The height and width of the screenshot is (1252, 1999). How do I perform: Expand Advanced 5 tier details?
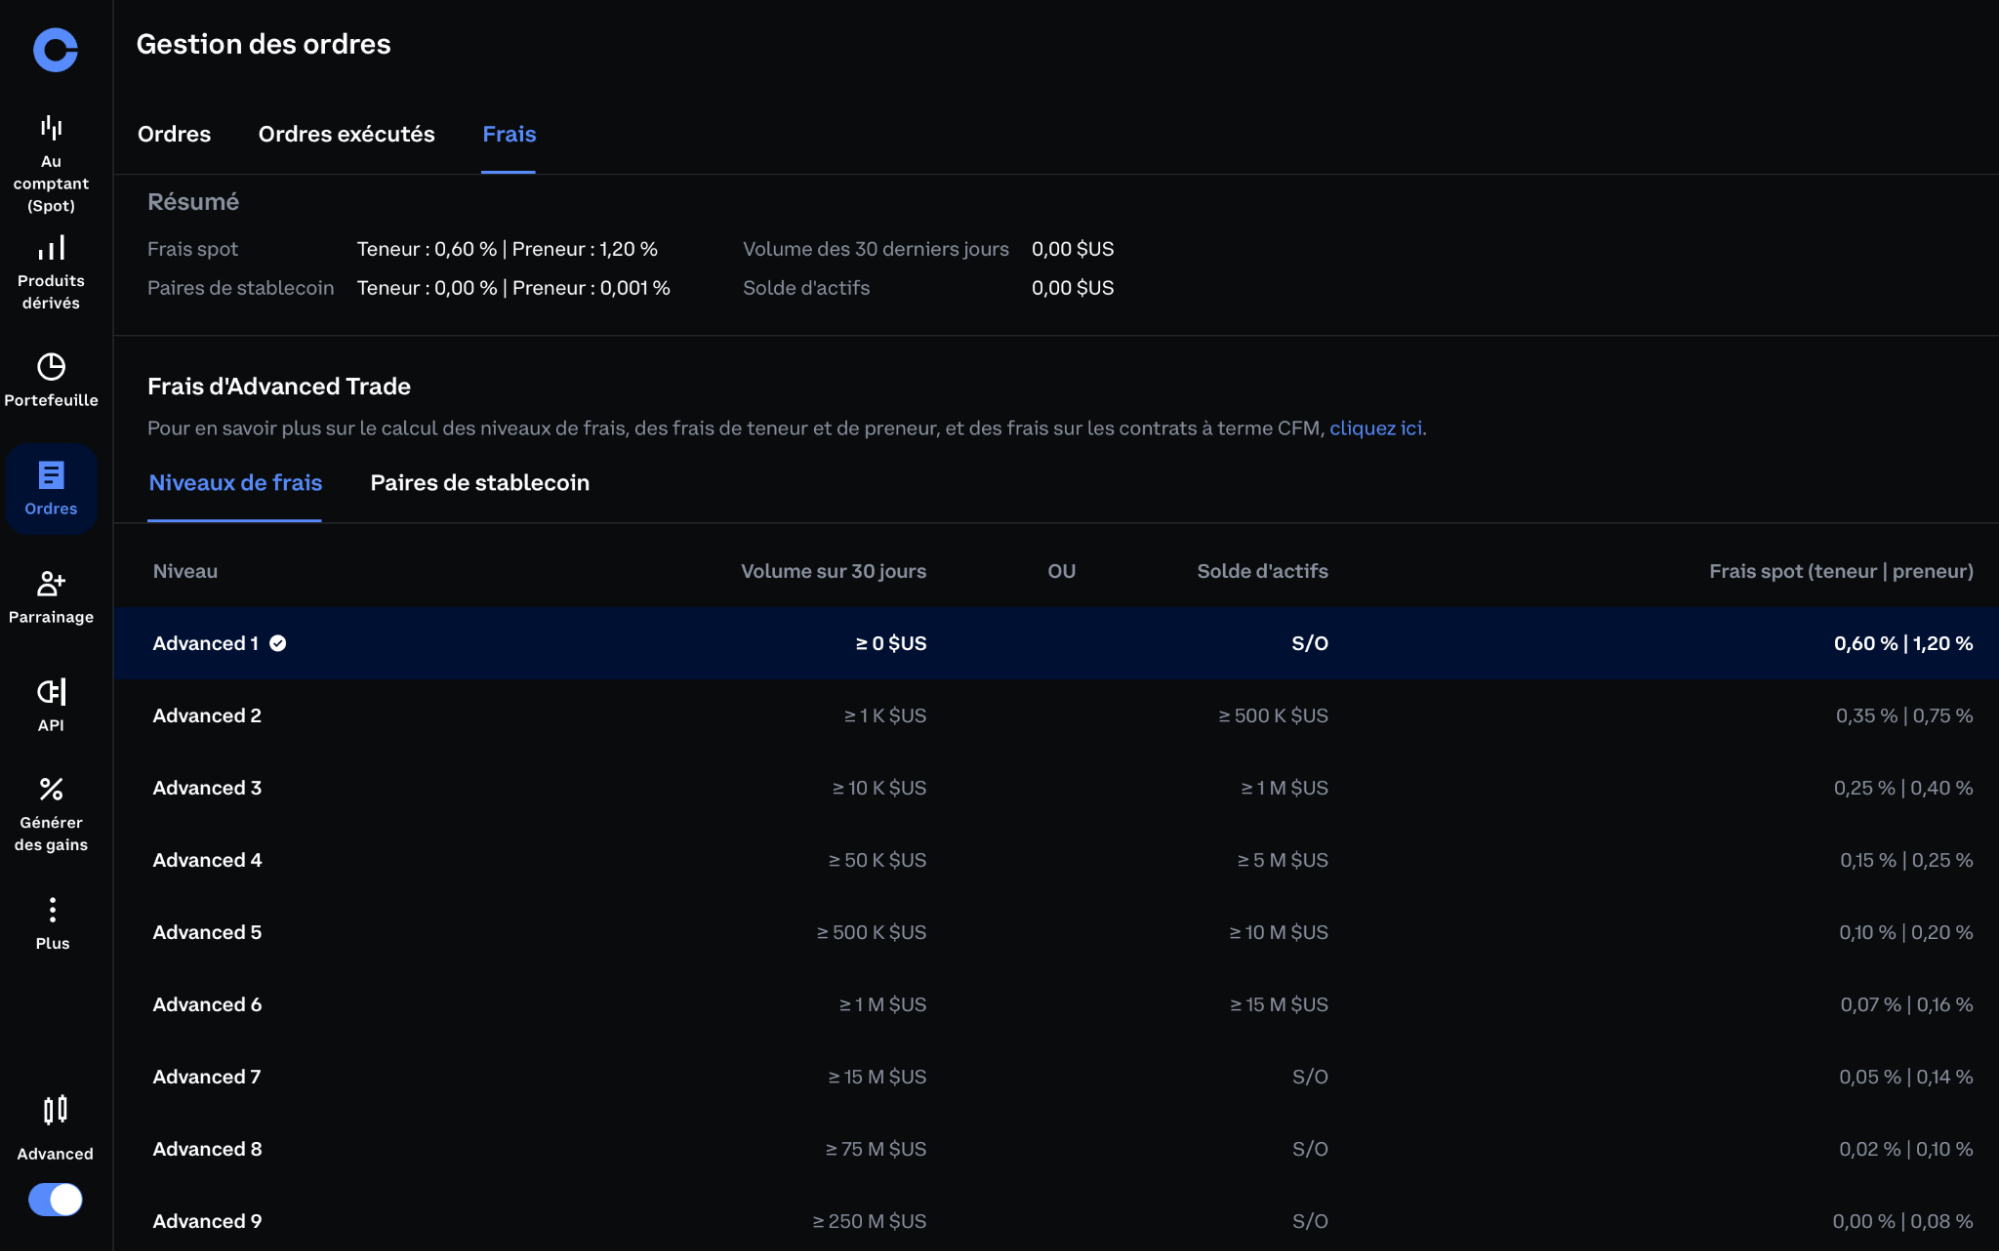(x=208, y=932)
